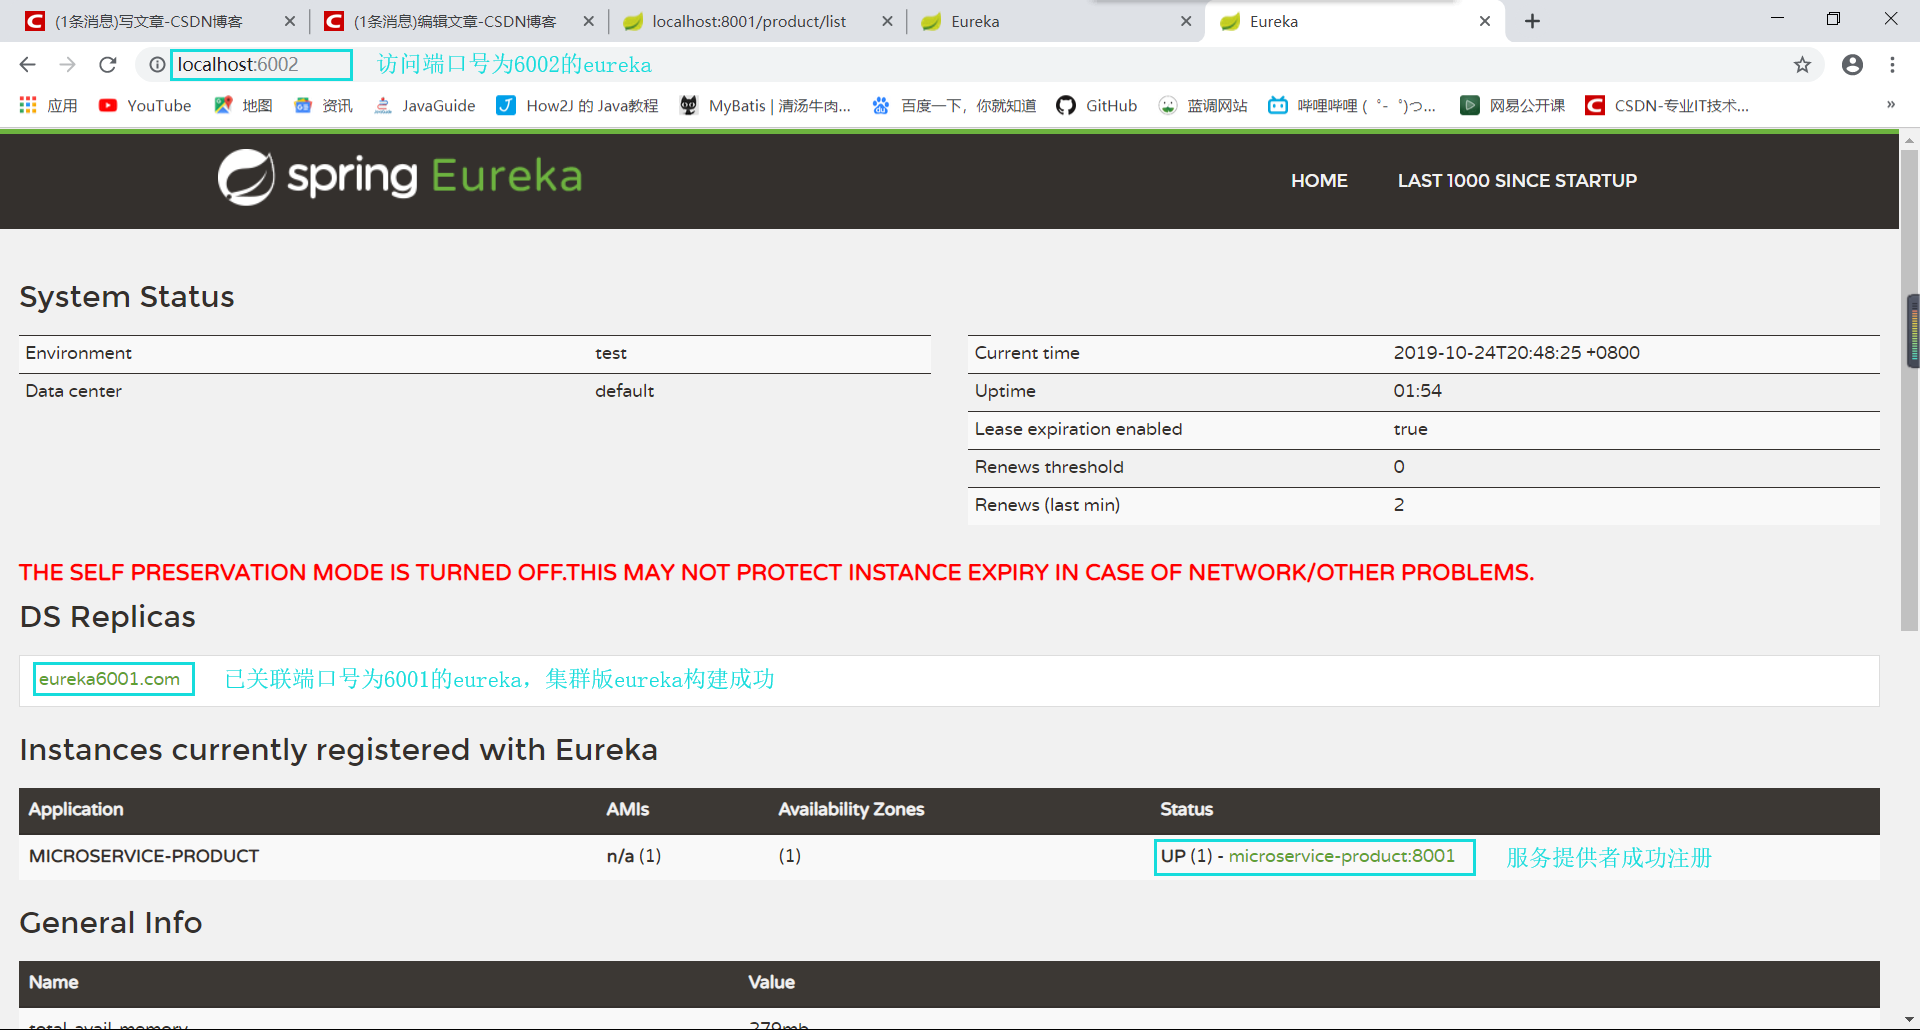Viewport: 1920px width, 1030px height.
Task: Select the MICROSERVICE-PRODUCT application cell
Action: (x=144, y=856)
